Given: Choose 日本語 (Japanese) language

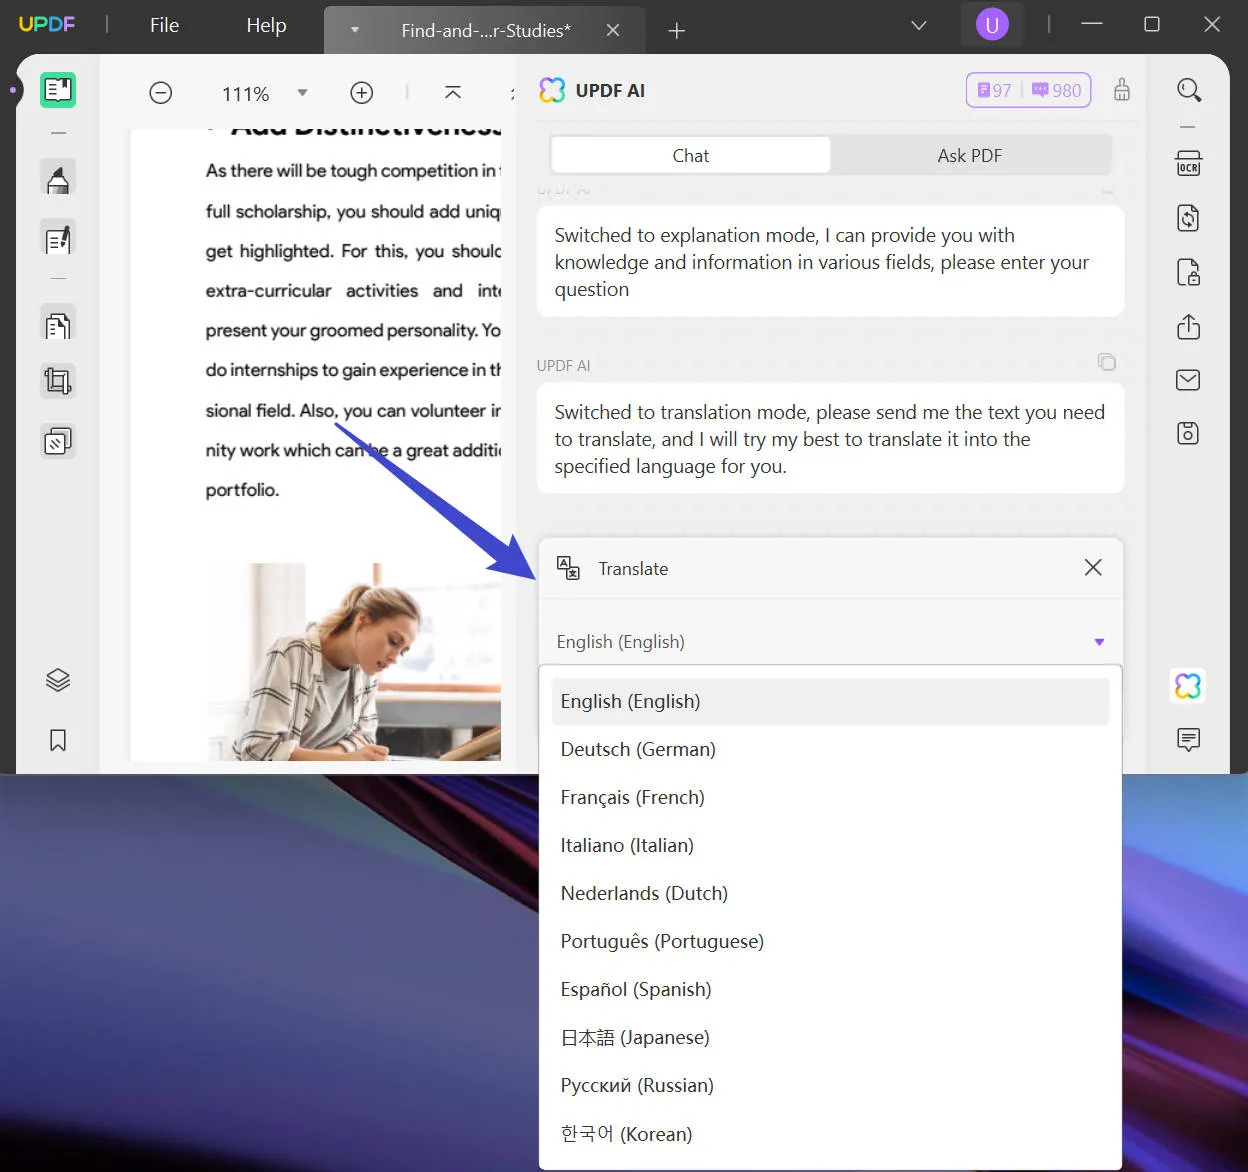Looking at the screenshot, I should (830, 1037).
